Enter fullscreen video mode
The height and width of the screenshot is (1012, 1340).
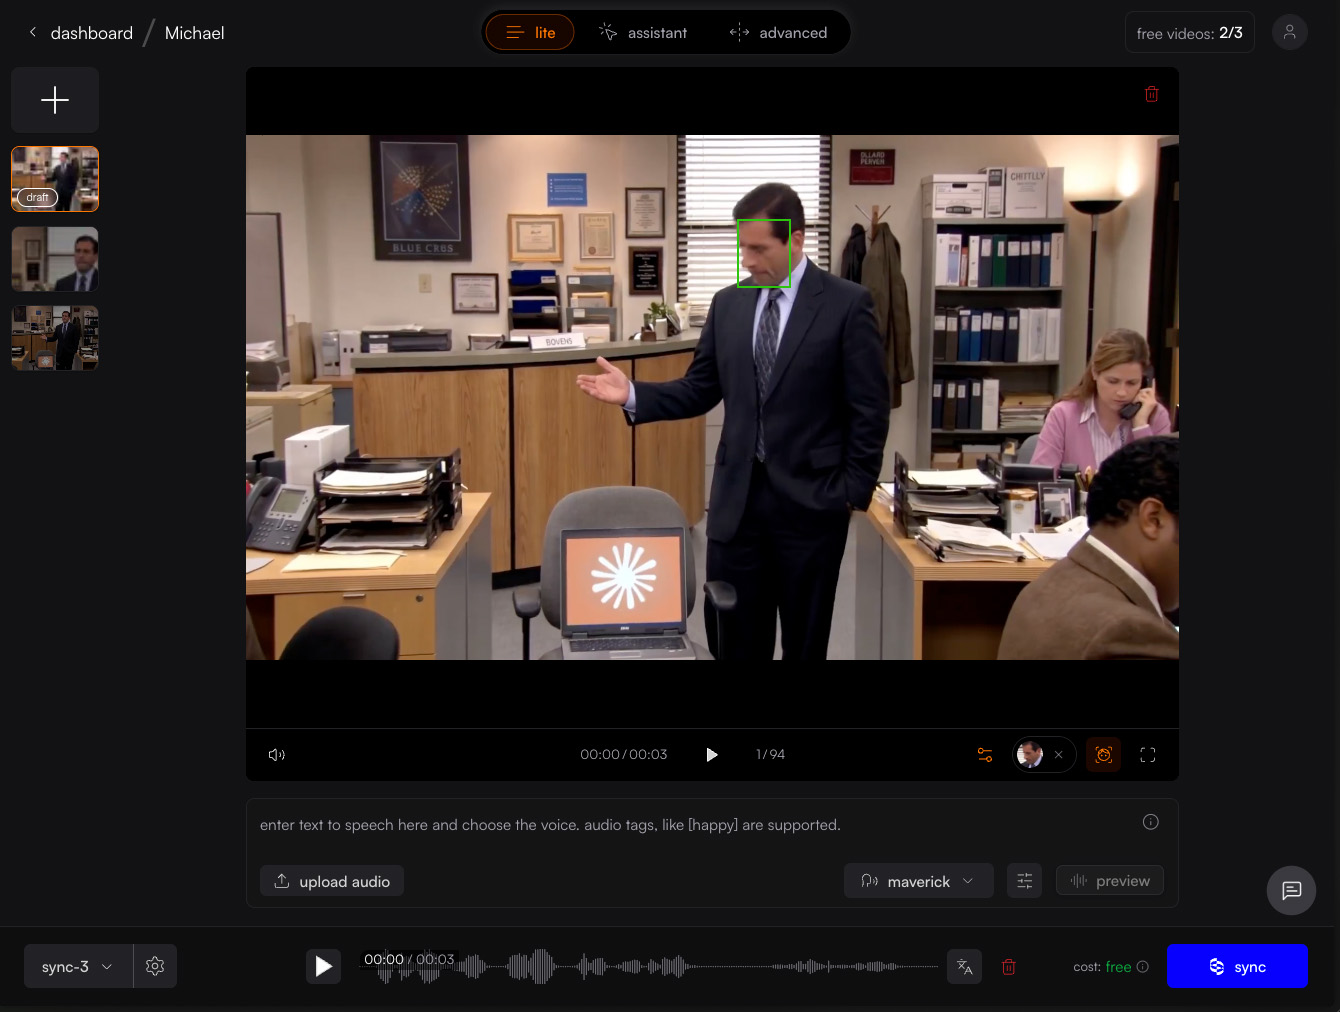(1148, 755)
